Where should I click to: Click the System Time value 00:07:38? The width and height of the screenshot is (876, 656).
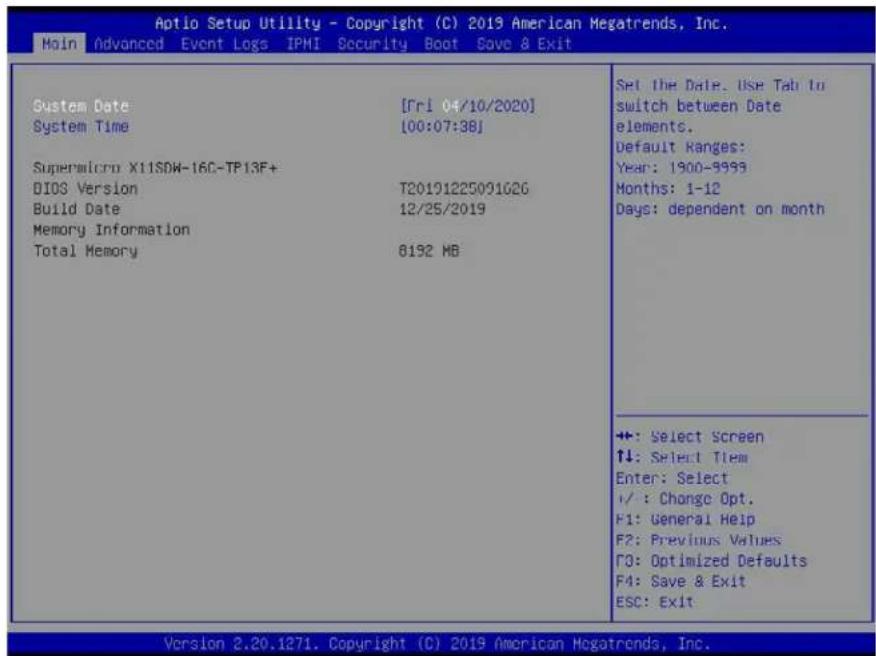click(x=442, y=126)
